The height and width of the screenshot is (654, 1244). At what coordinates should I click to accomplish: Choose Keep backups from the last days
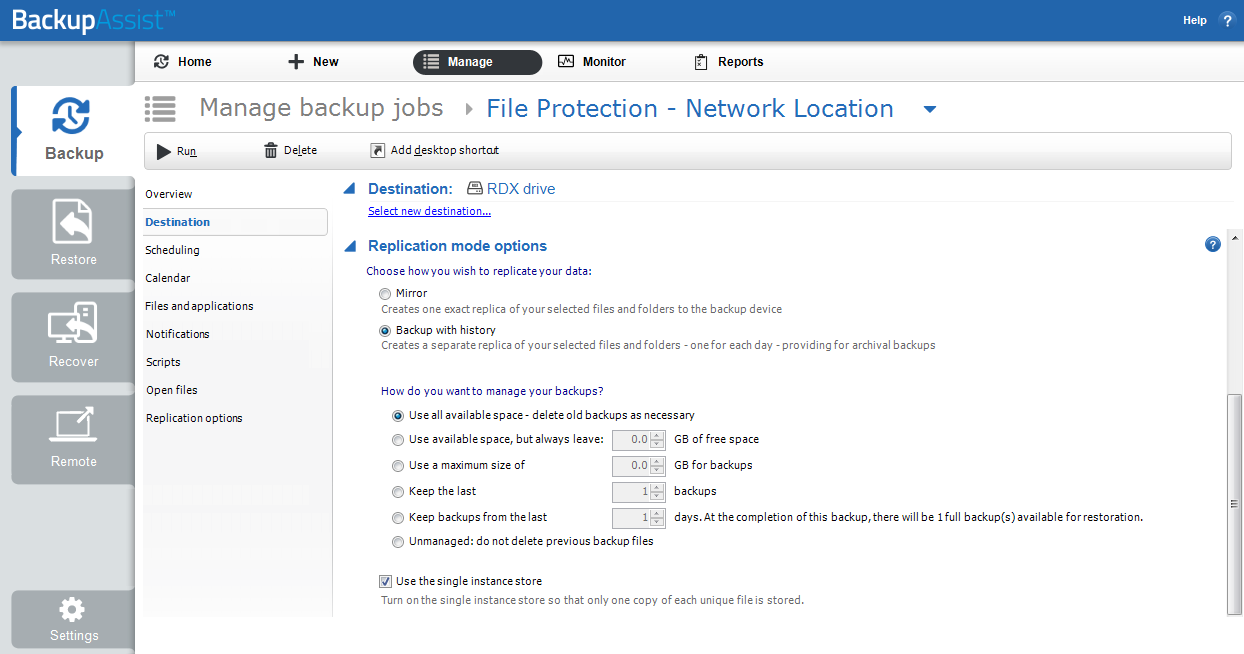point(398,517)
